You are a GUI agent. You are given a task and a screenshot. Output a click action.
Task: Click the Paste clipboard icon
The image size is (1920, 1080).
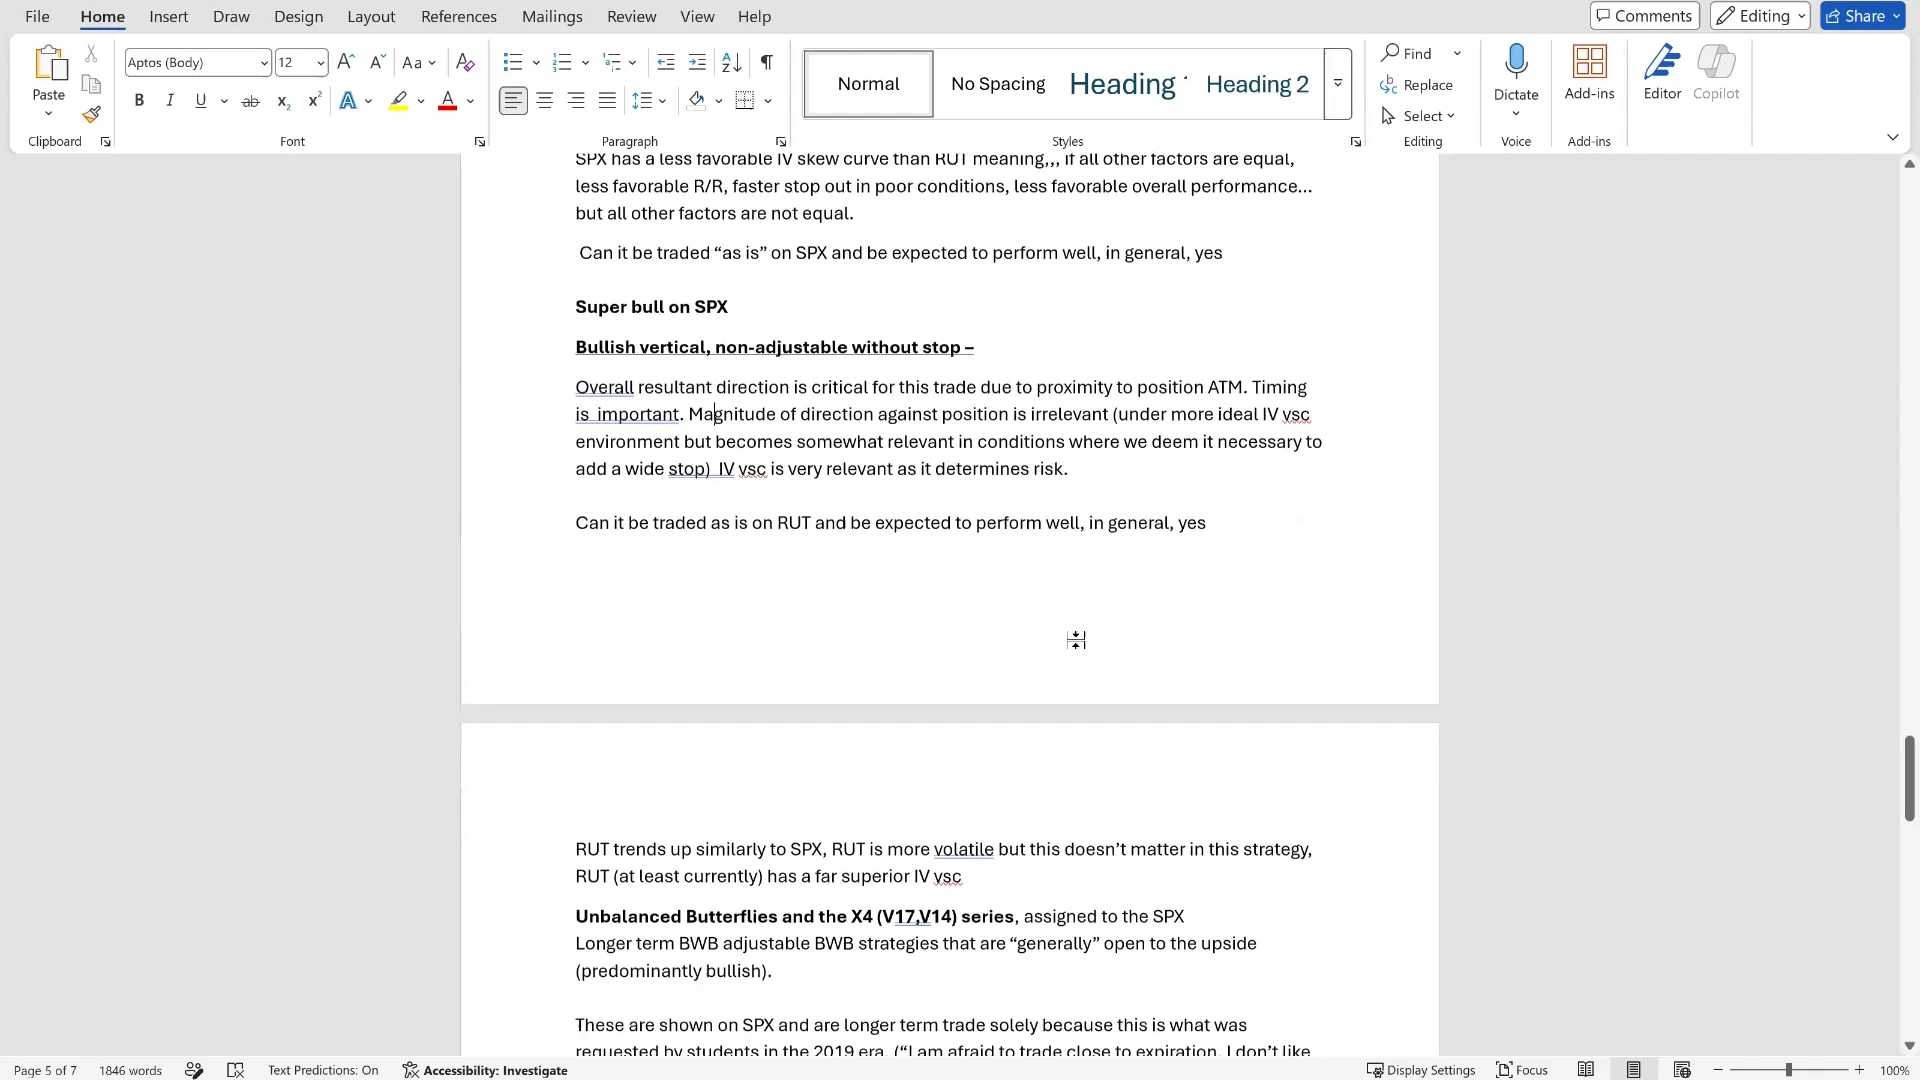49,63
